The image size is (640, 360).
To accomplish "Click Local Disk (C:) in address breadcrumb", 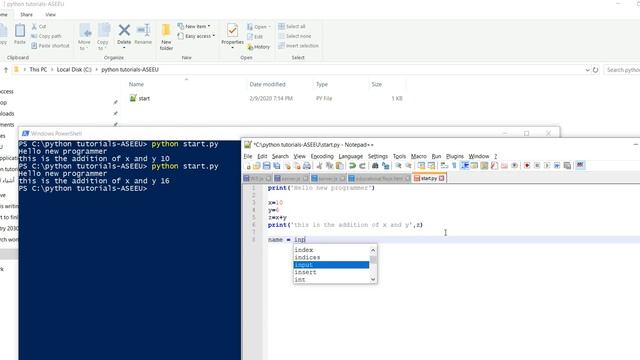I will [x=74, y=70].
